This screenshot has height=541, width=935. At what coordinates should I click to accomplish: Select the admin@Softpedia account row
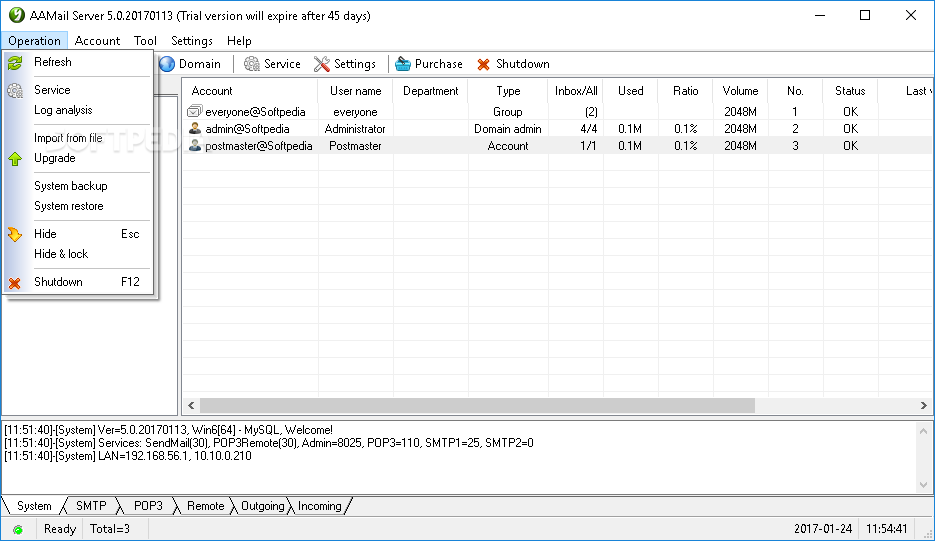pyautogui.click(x=557, y=128)
